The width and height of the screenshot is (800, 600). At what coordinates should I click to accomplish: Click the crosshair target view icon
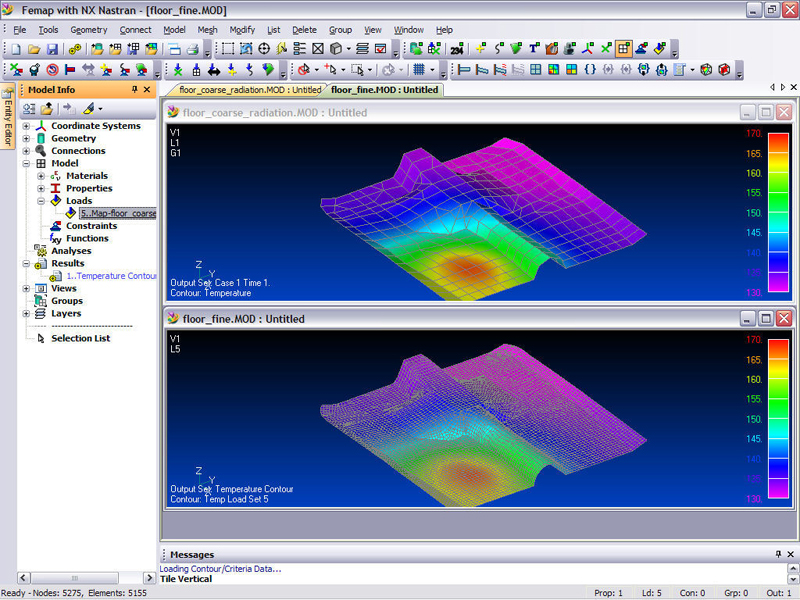coord(264,48)
